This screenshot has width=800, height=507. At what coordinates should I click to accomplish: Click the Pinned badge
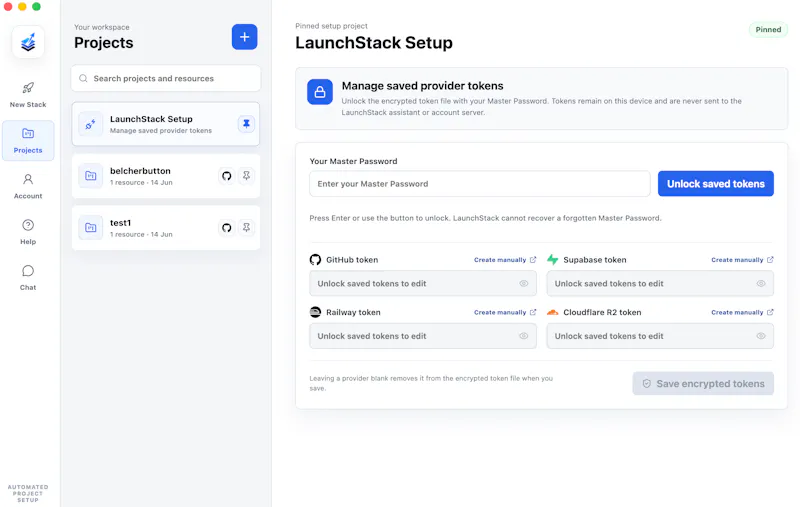[x=768, y=30]
